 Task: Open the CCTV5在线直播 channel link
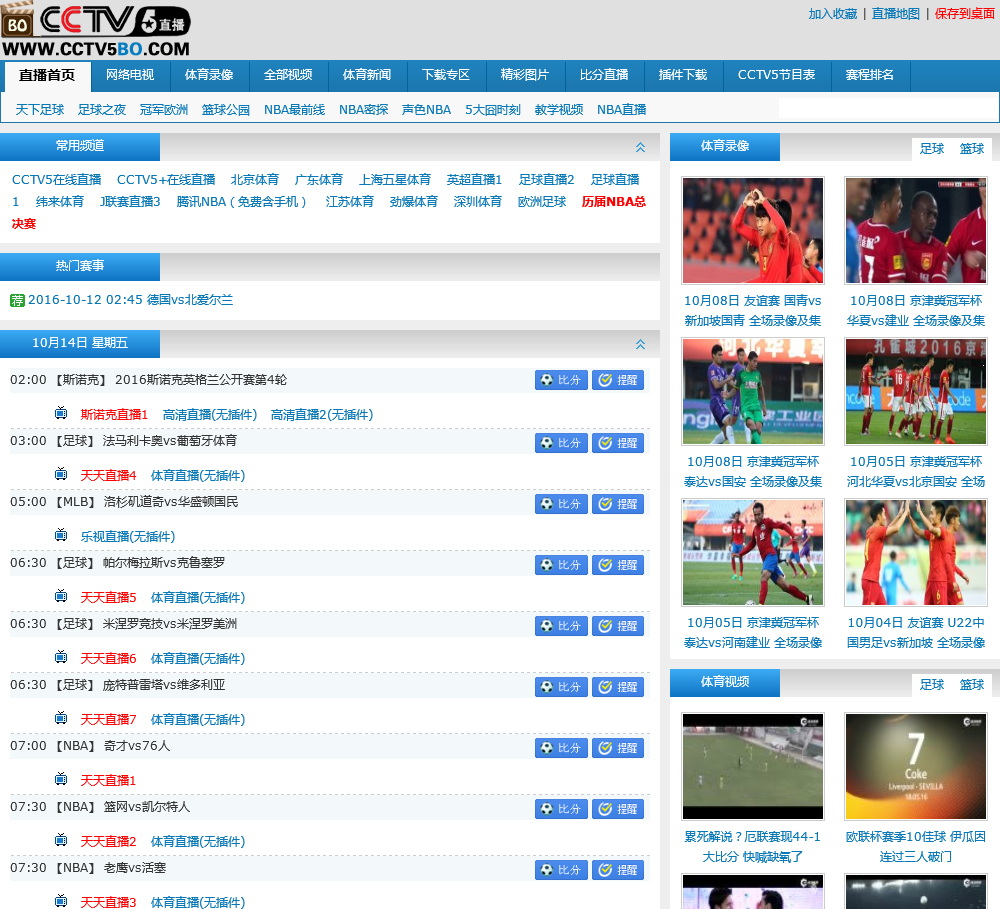pyautogui.click(x=57, y=180)
